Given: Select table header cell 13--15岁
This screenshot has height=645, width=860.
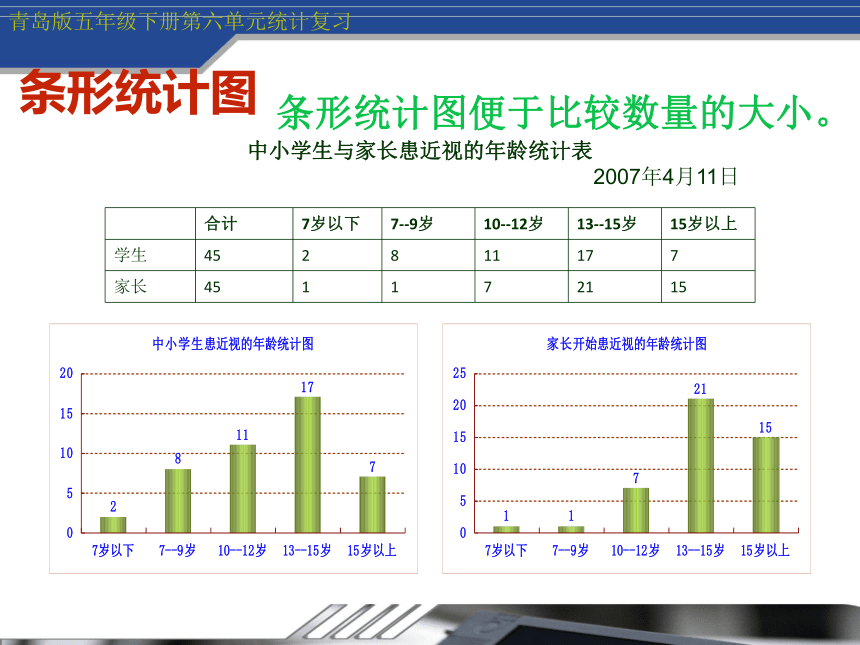Looking at the screenshot, I should click(606, 223).
